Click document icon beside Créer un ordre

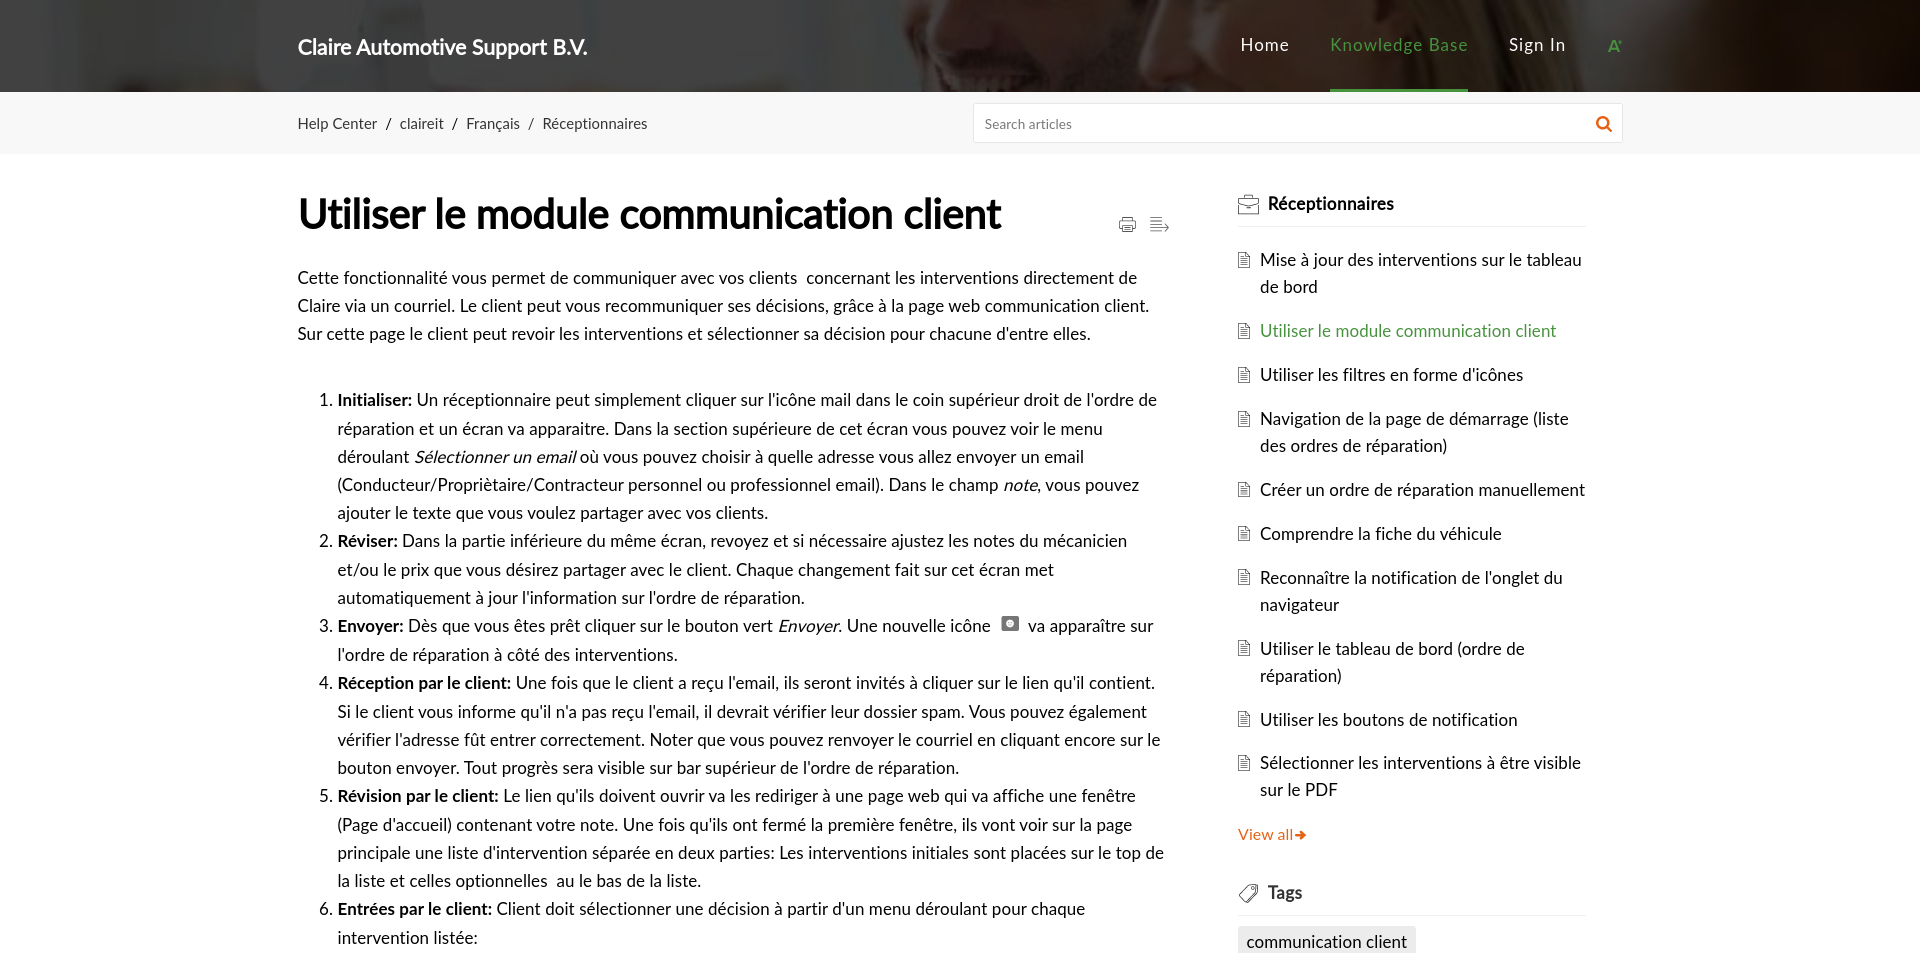[1244, 490]
